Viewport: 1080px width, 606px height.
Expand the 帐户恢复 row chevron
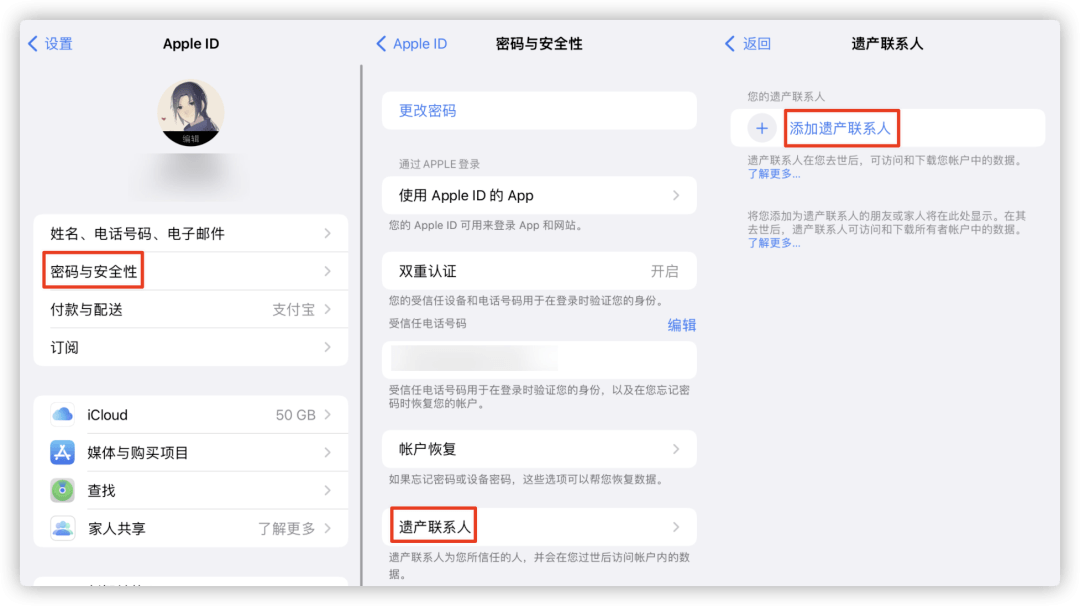pyautogui.click(x=539, y=448)
